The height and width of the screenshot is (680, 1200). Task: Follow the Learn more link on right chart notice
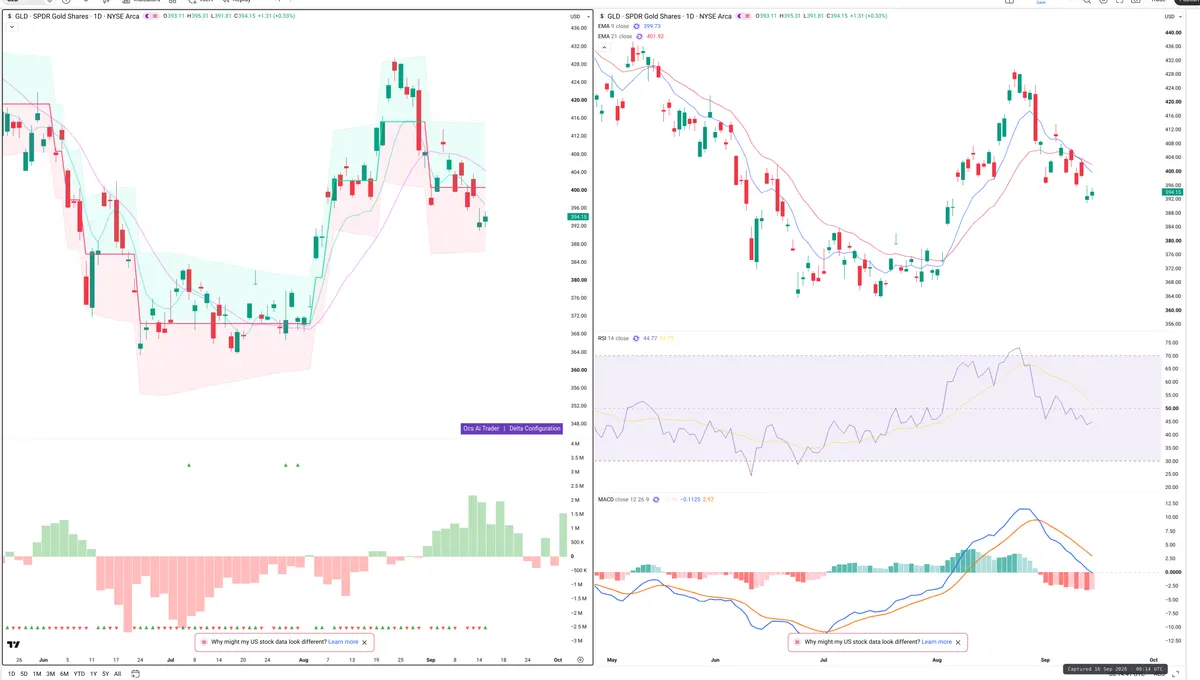pos(936,642)
